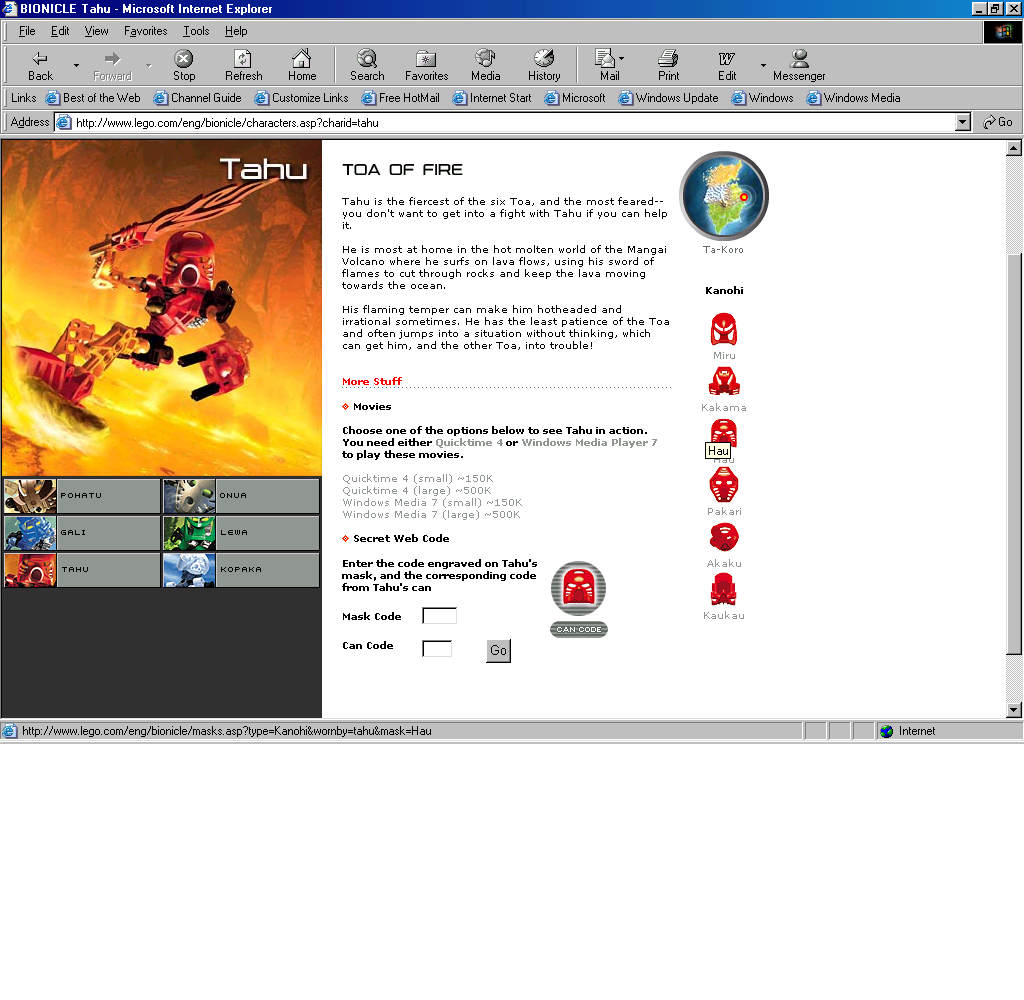The image size is (1024, 1000).
Task: Play the Quicktime 4 (small) movie
Action: pos(417,479)
